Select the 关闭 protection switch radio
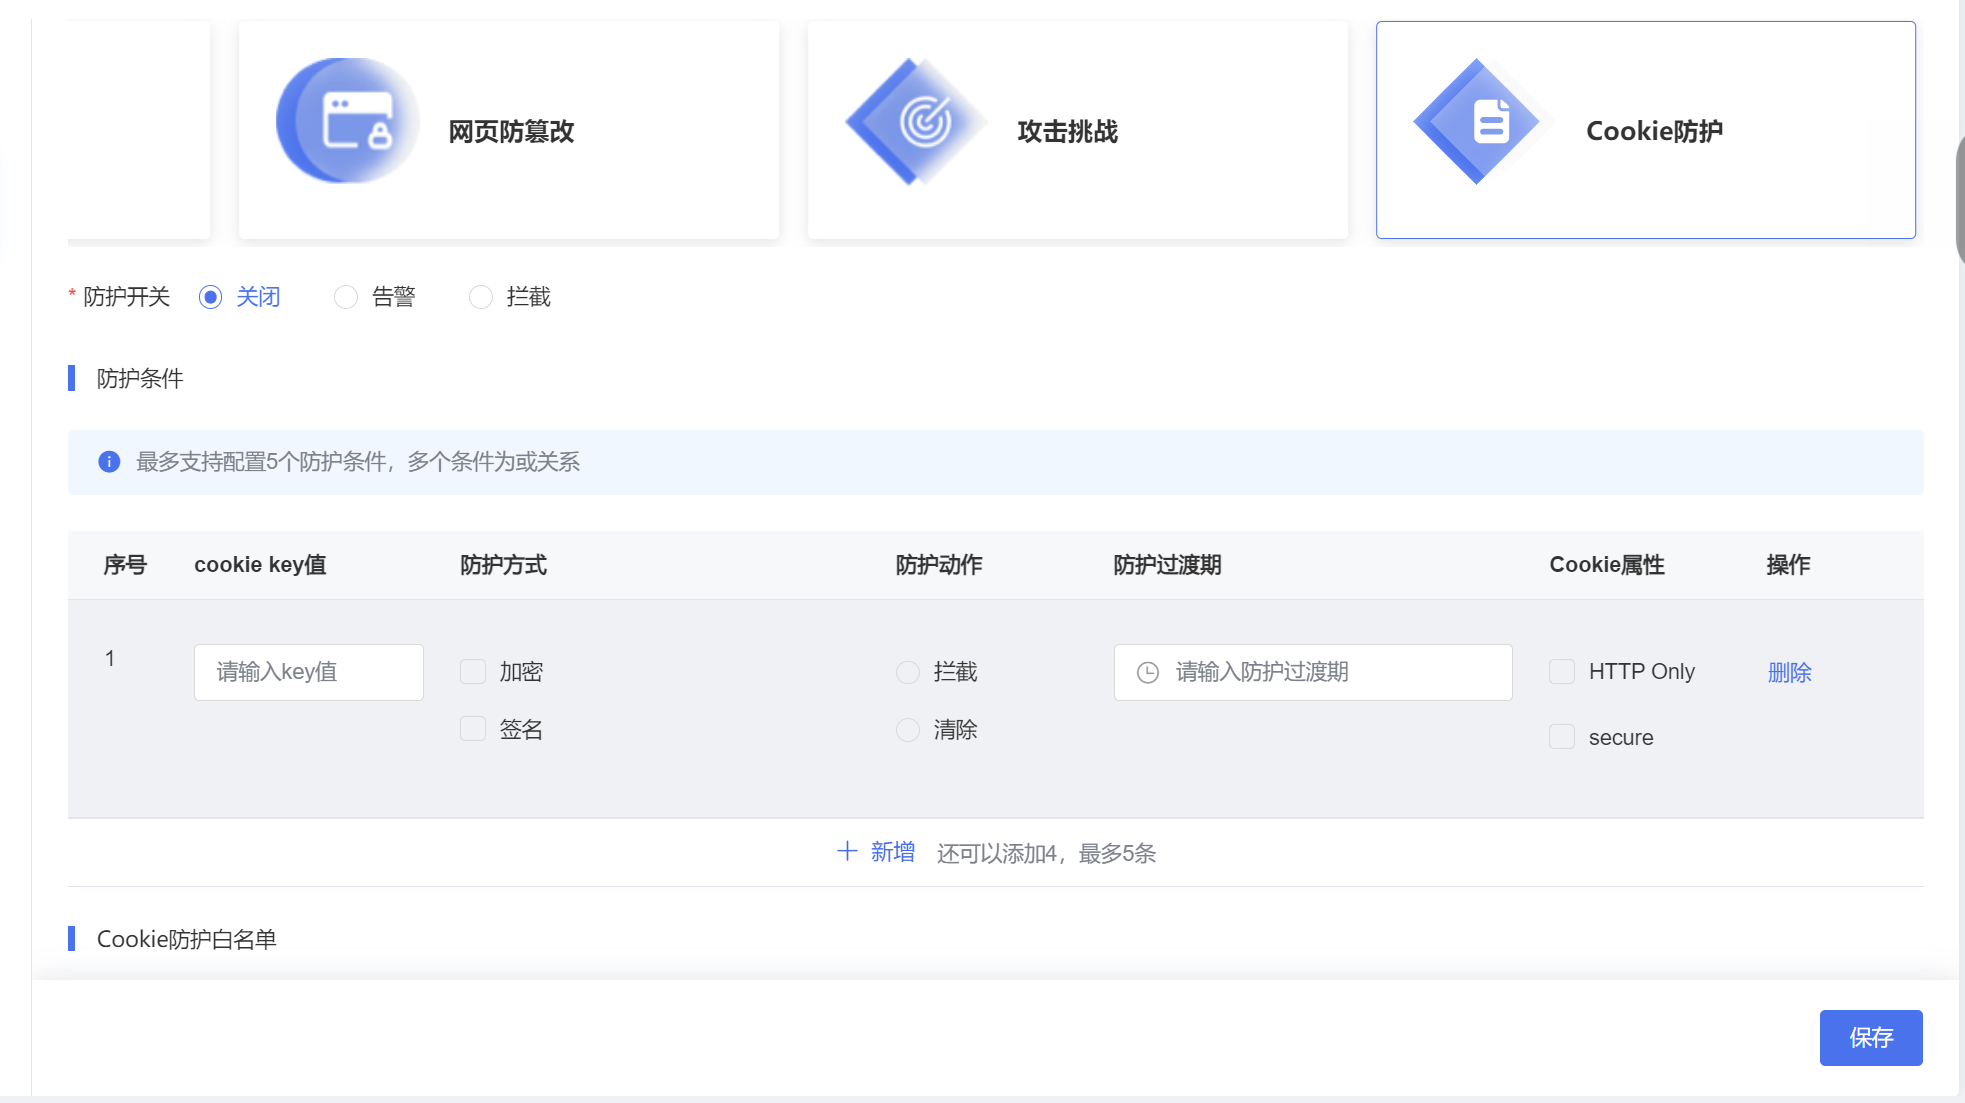The height and width of the screenshot is (1103, 1965). (210, 297)
